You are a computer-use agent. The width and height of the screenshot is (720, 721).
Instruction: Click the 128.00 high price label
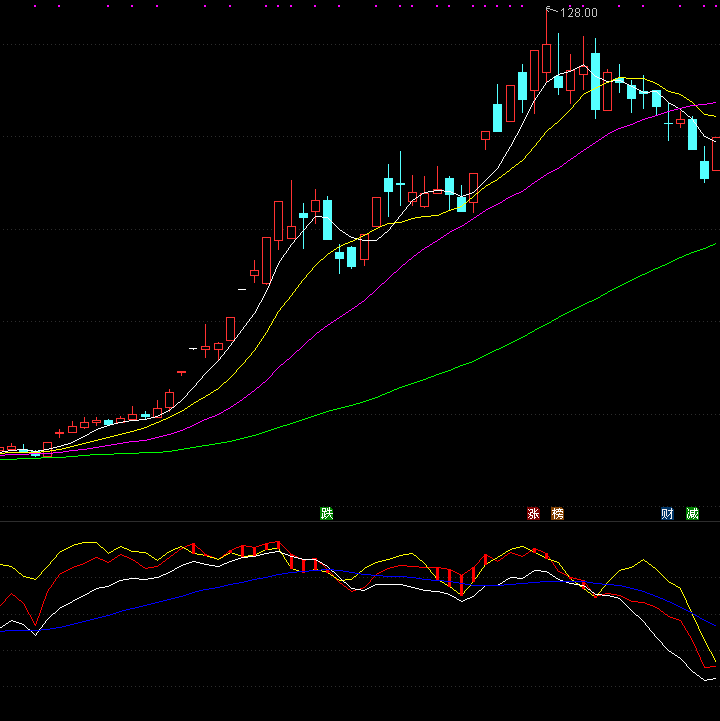[x=579, y=13]
